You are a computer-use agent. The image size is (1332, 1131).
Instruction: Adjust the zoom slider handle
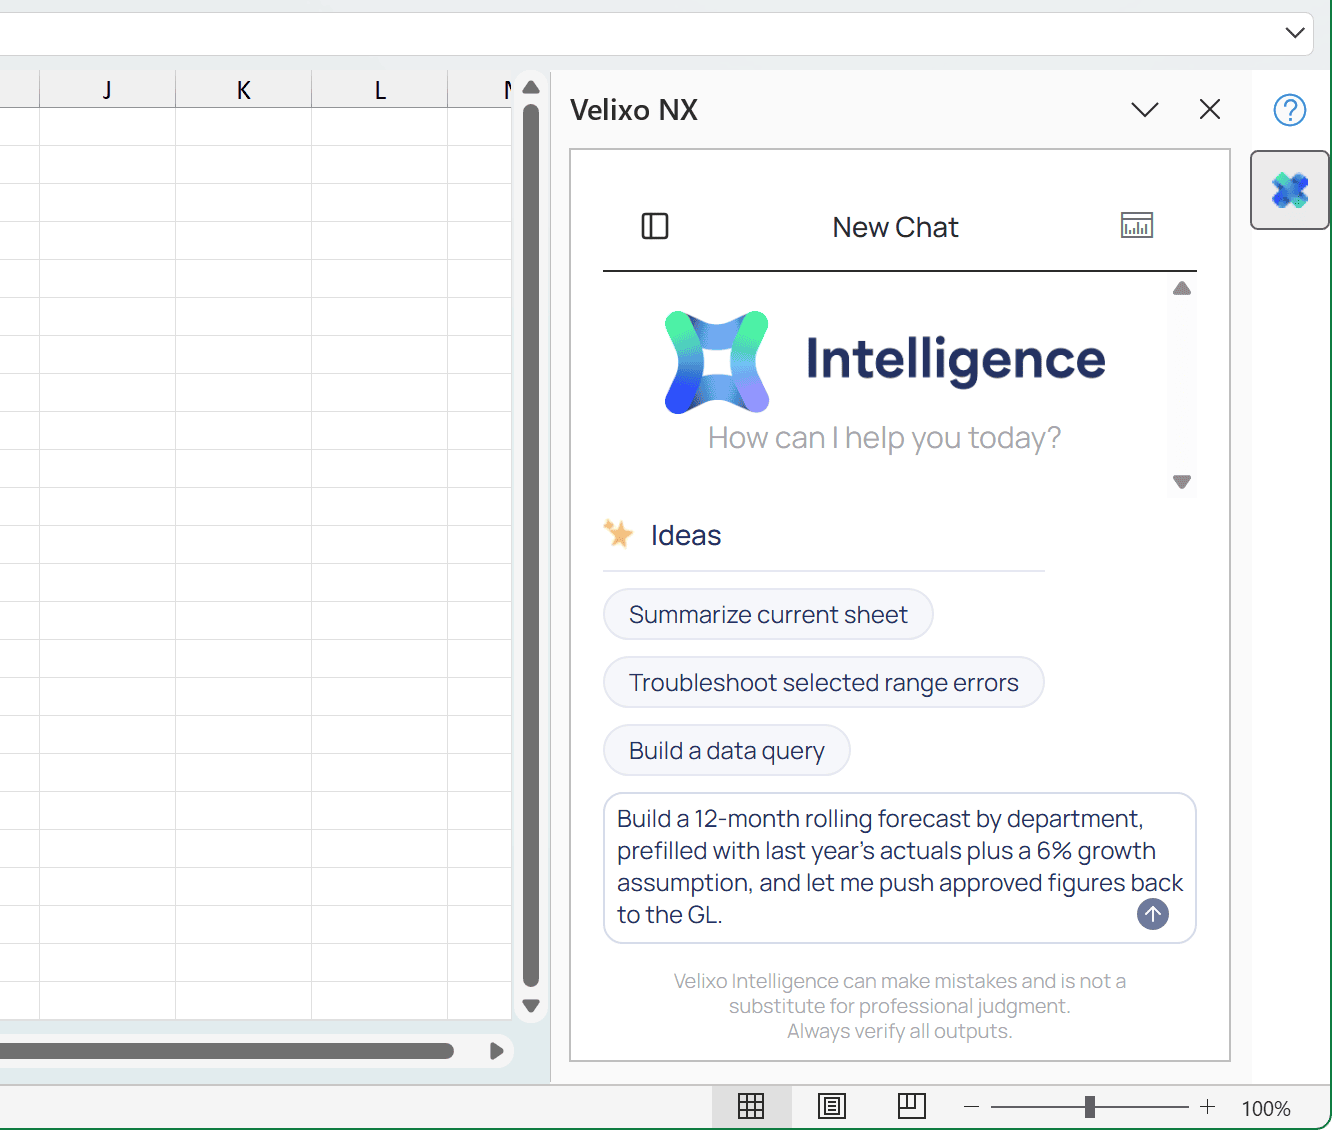(x=1090, y=1107)
